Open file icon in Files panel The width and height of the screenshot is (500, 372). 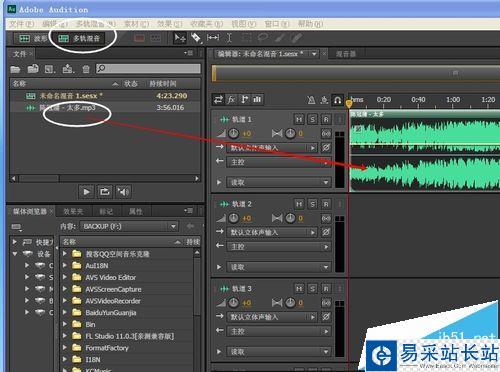(x=15, y=69)
